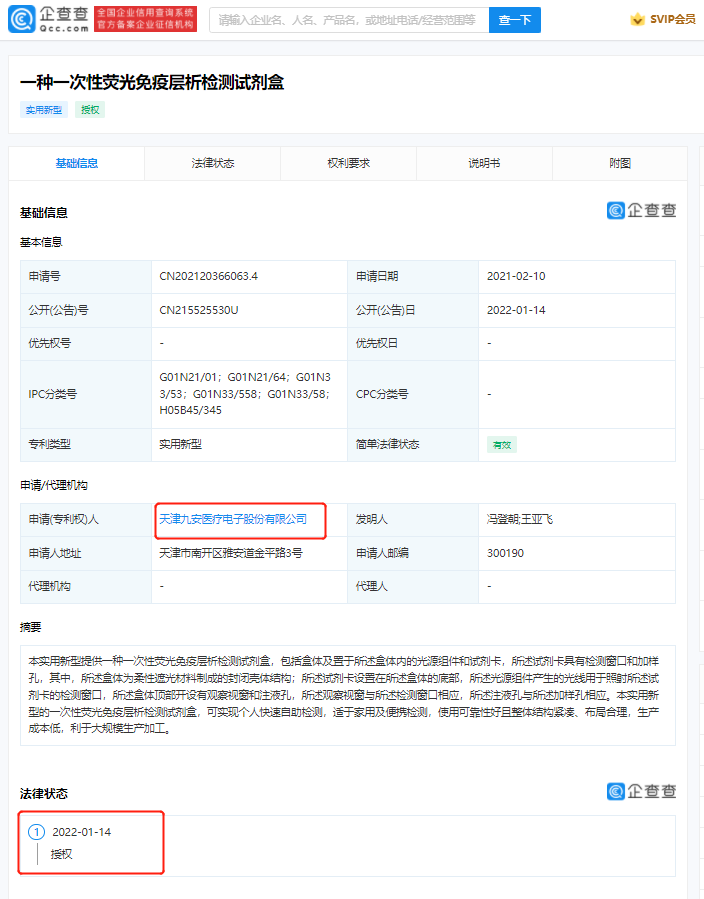704x899 pixels.
Task: Click the red 全国企业信用查询系统 banner badge
Action: point(146,19)
